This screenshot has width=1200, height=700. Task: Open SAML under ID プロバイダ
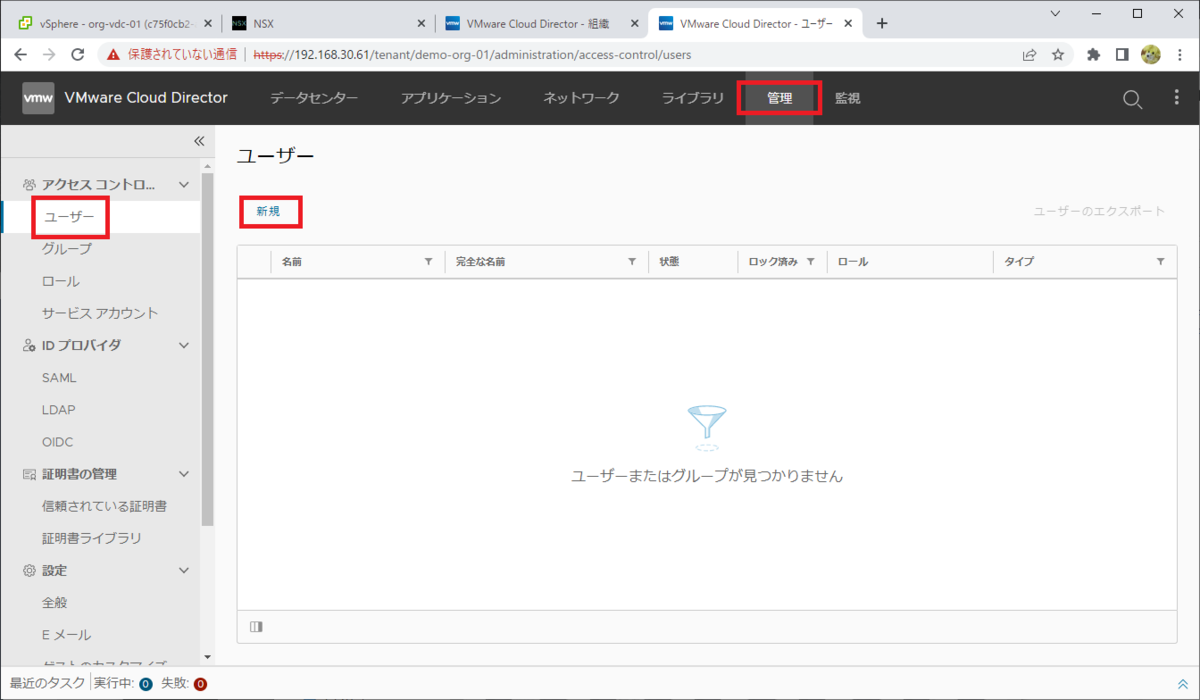coord(59,378)
